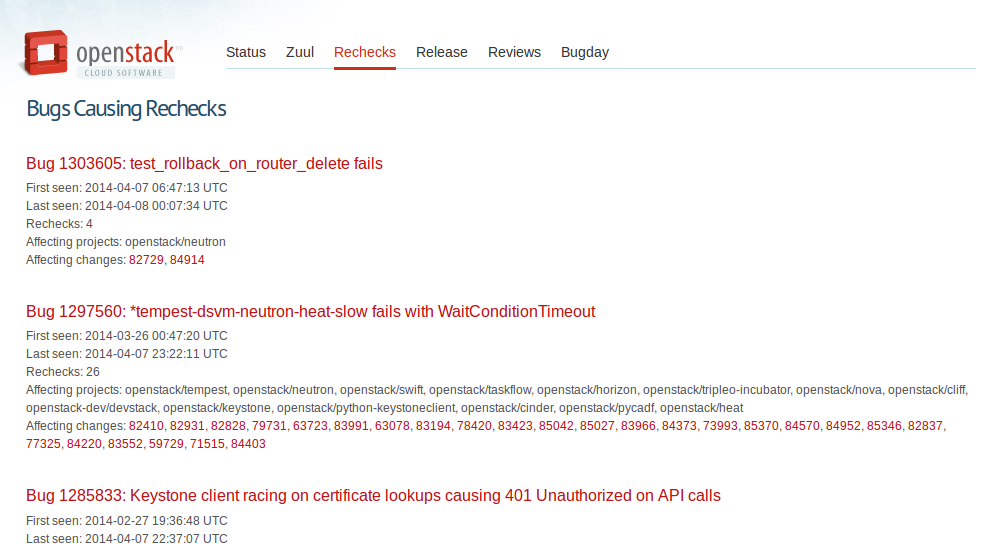The height and width of the screenshot is (544, 996).
Task: Open Bug 1285833 Keystone client racing link
Action: point(373,496)
